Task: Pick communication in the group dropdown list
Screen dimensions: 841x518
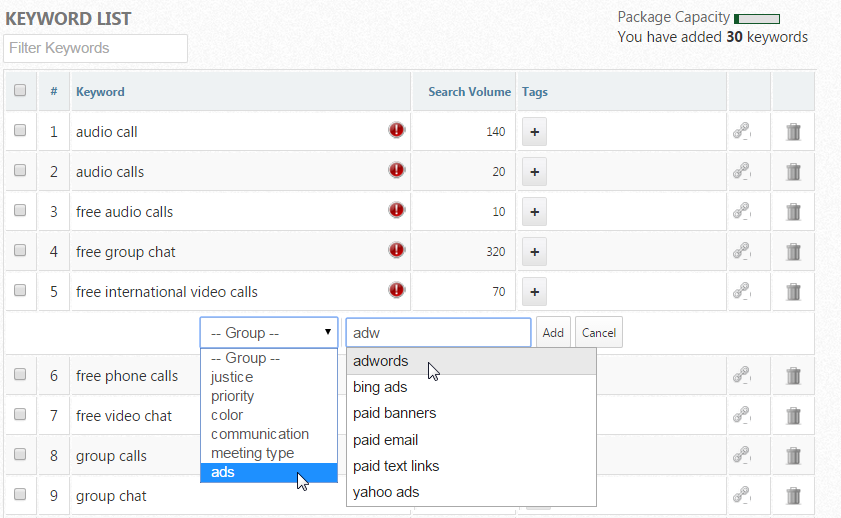Action: point(259,434)
